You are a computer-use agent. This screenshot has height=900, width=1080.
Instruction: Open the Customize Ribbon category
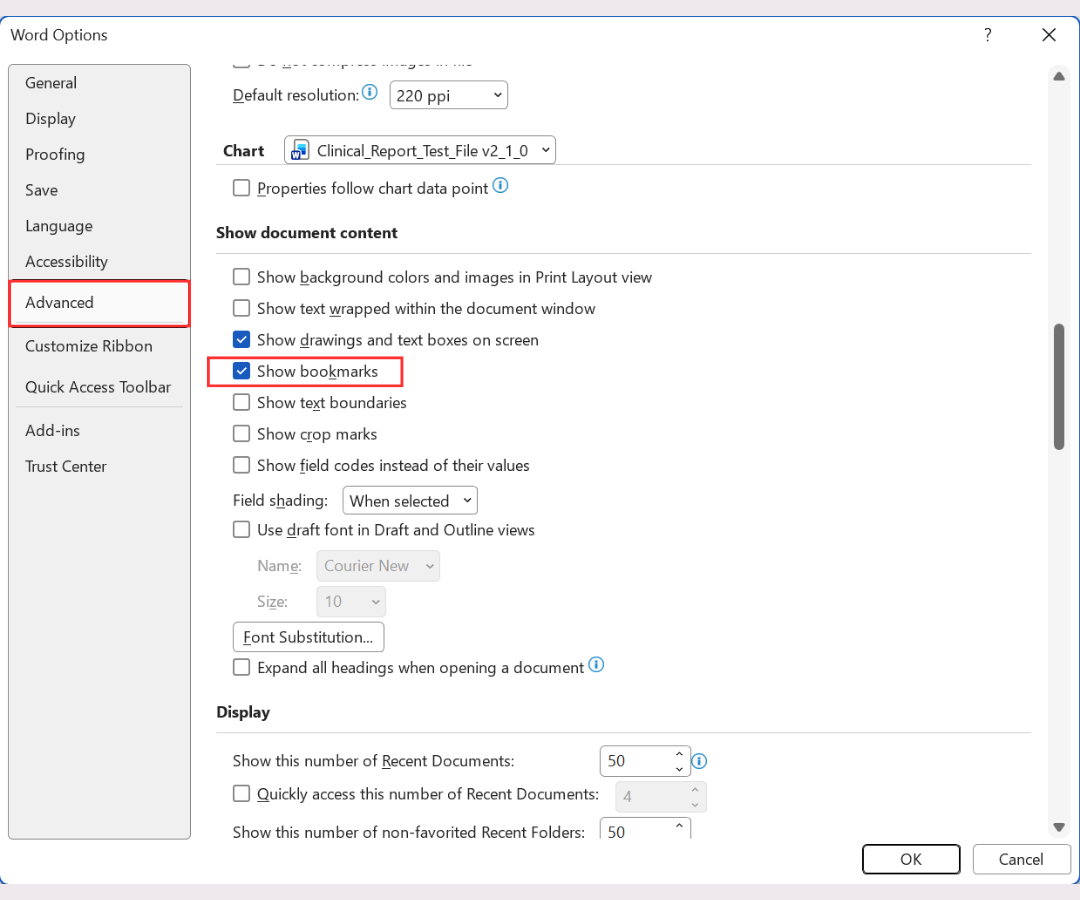99,346
